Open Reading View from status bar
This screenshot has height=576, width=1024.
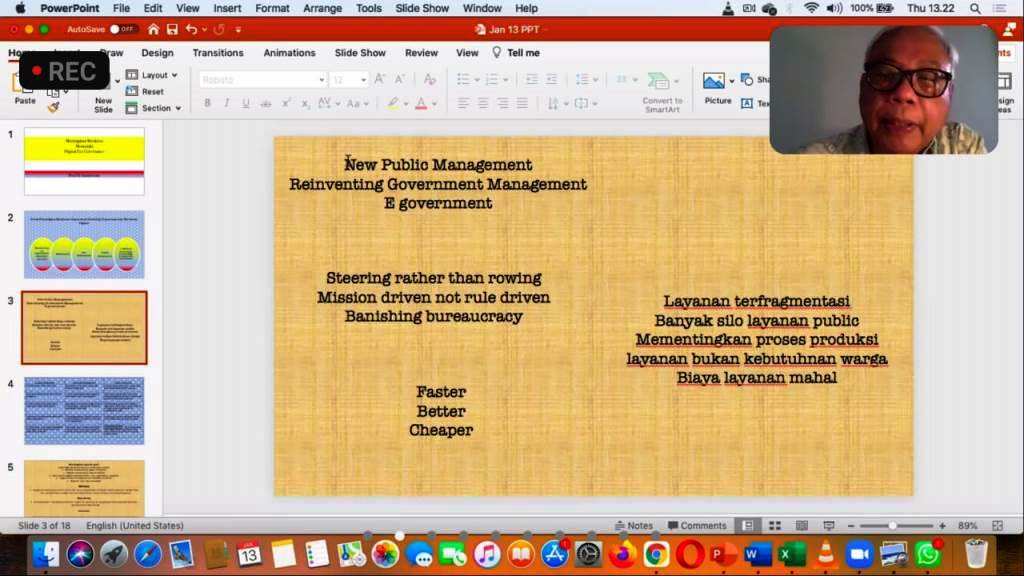click(801, 526)
